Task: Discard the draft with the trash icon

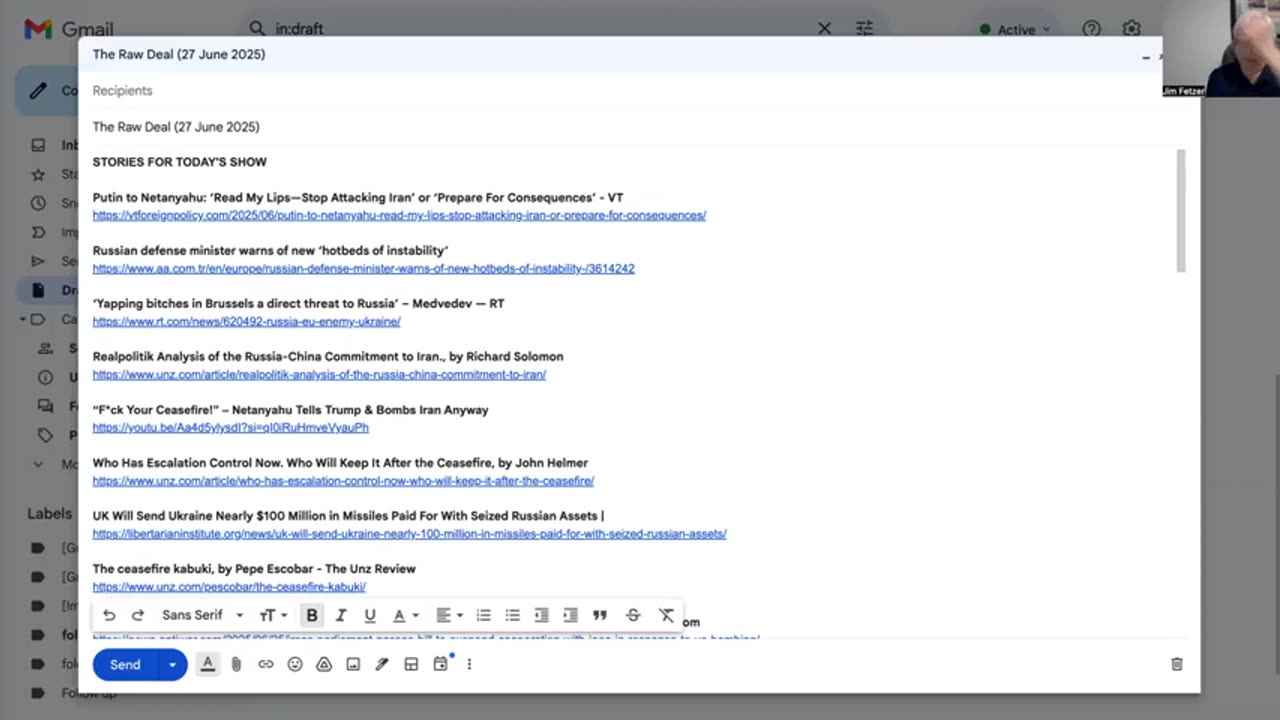Action: point(1177,664)
